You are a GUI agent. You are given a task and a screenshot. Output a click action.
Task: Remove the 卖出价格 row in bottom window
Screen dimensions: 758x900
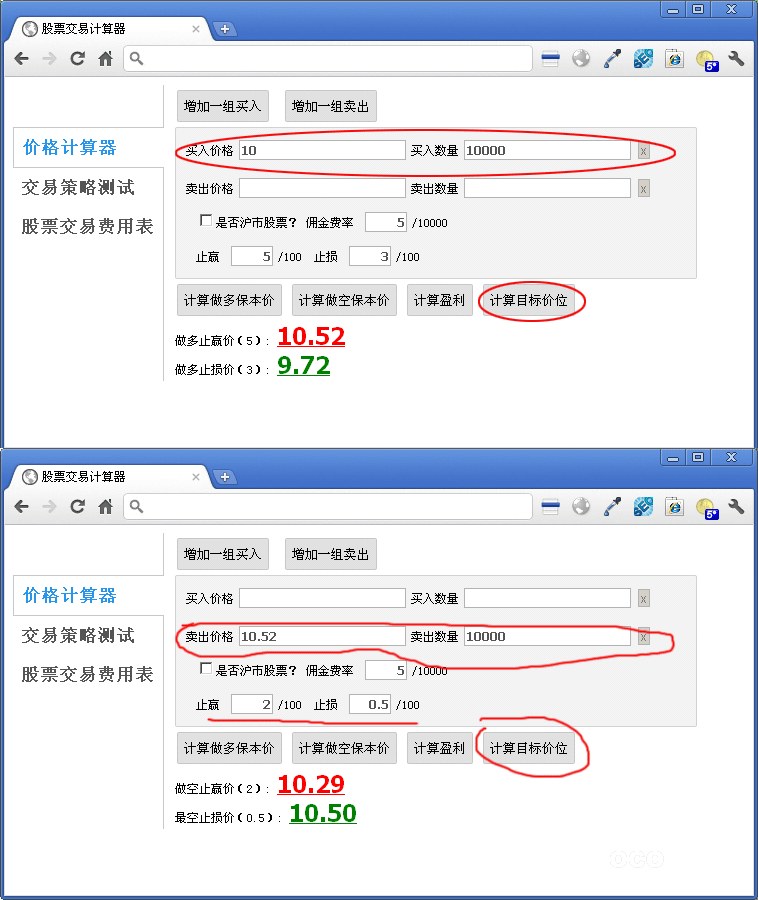[643, 637]
